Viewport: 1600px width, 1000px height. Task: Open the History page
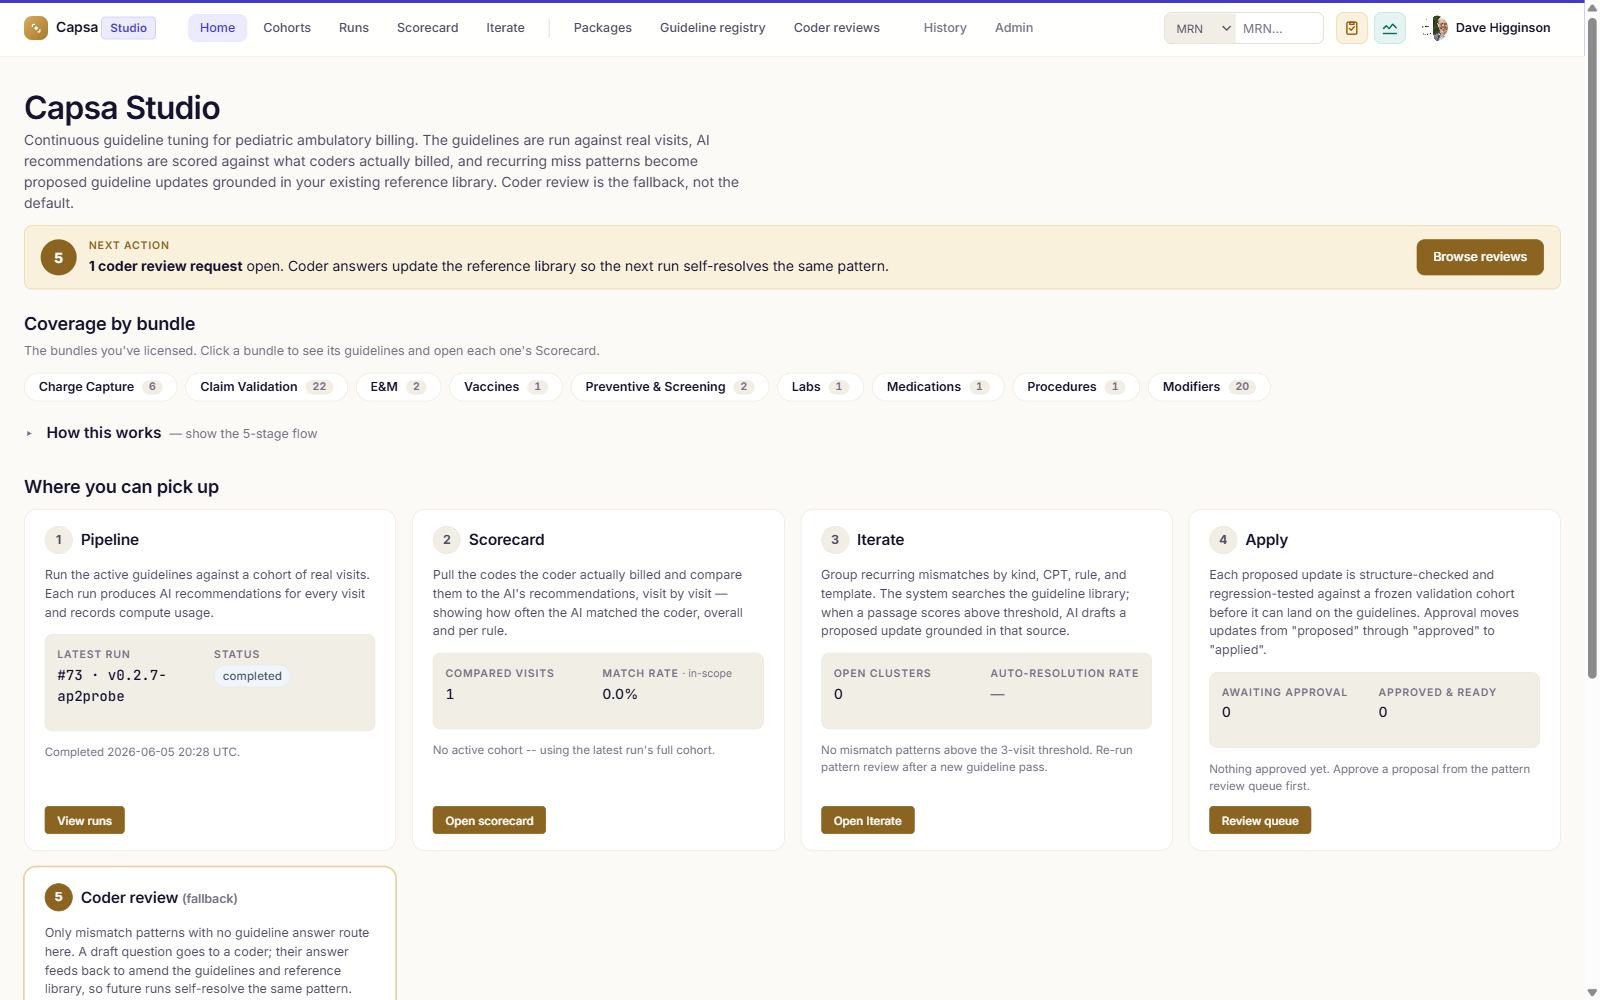[x=945, y=28]
